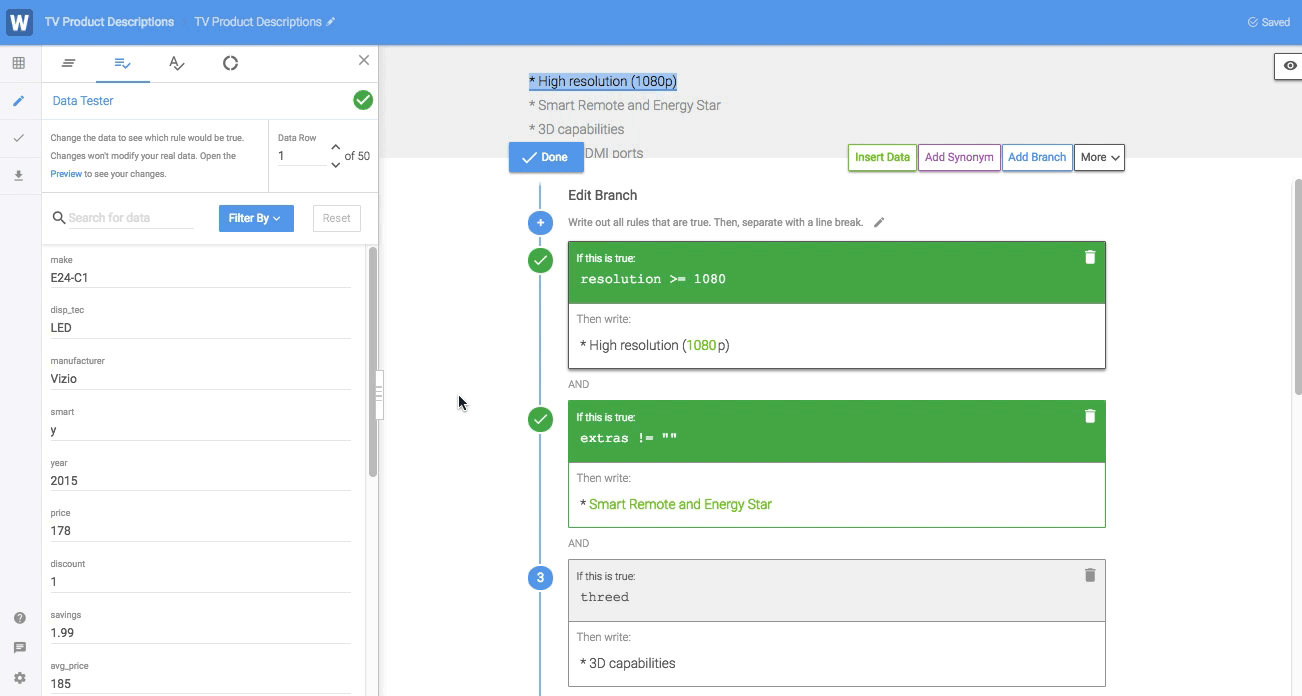Expand the More dropdown menu
1302x696 pixels.
tap(1099, 157)
